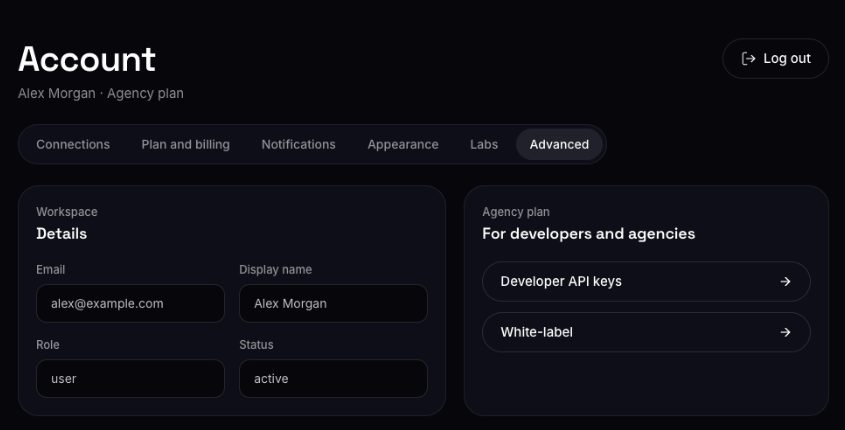Click the 'Agency plan' card label
This screenshot has width=845, height=430.
[516, 212]
